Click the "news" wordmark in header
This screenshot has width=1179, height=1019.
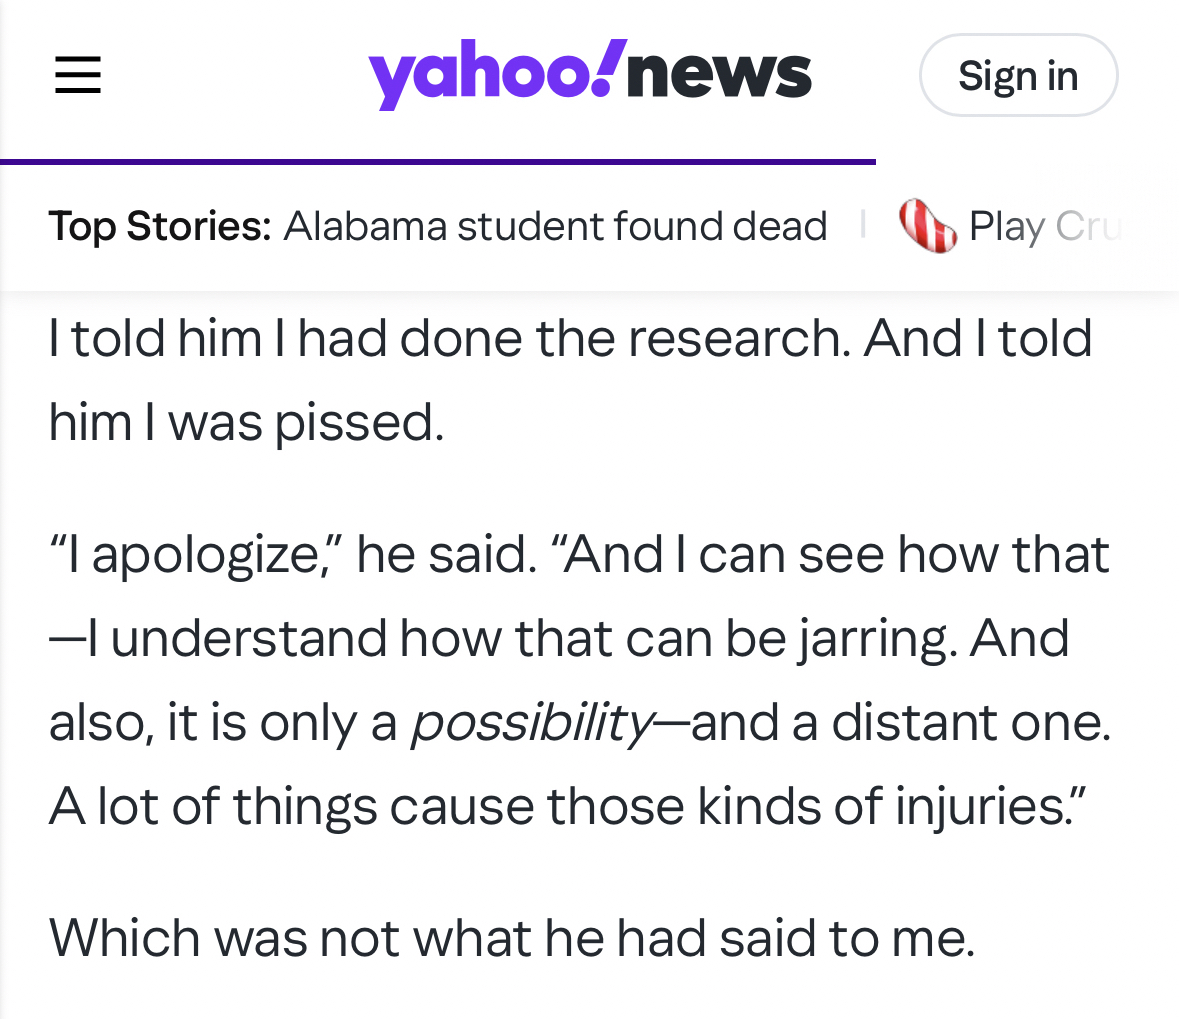coord(719,75)
